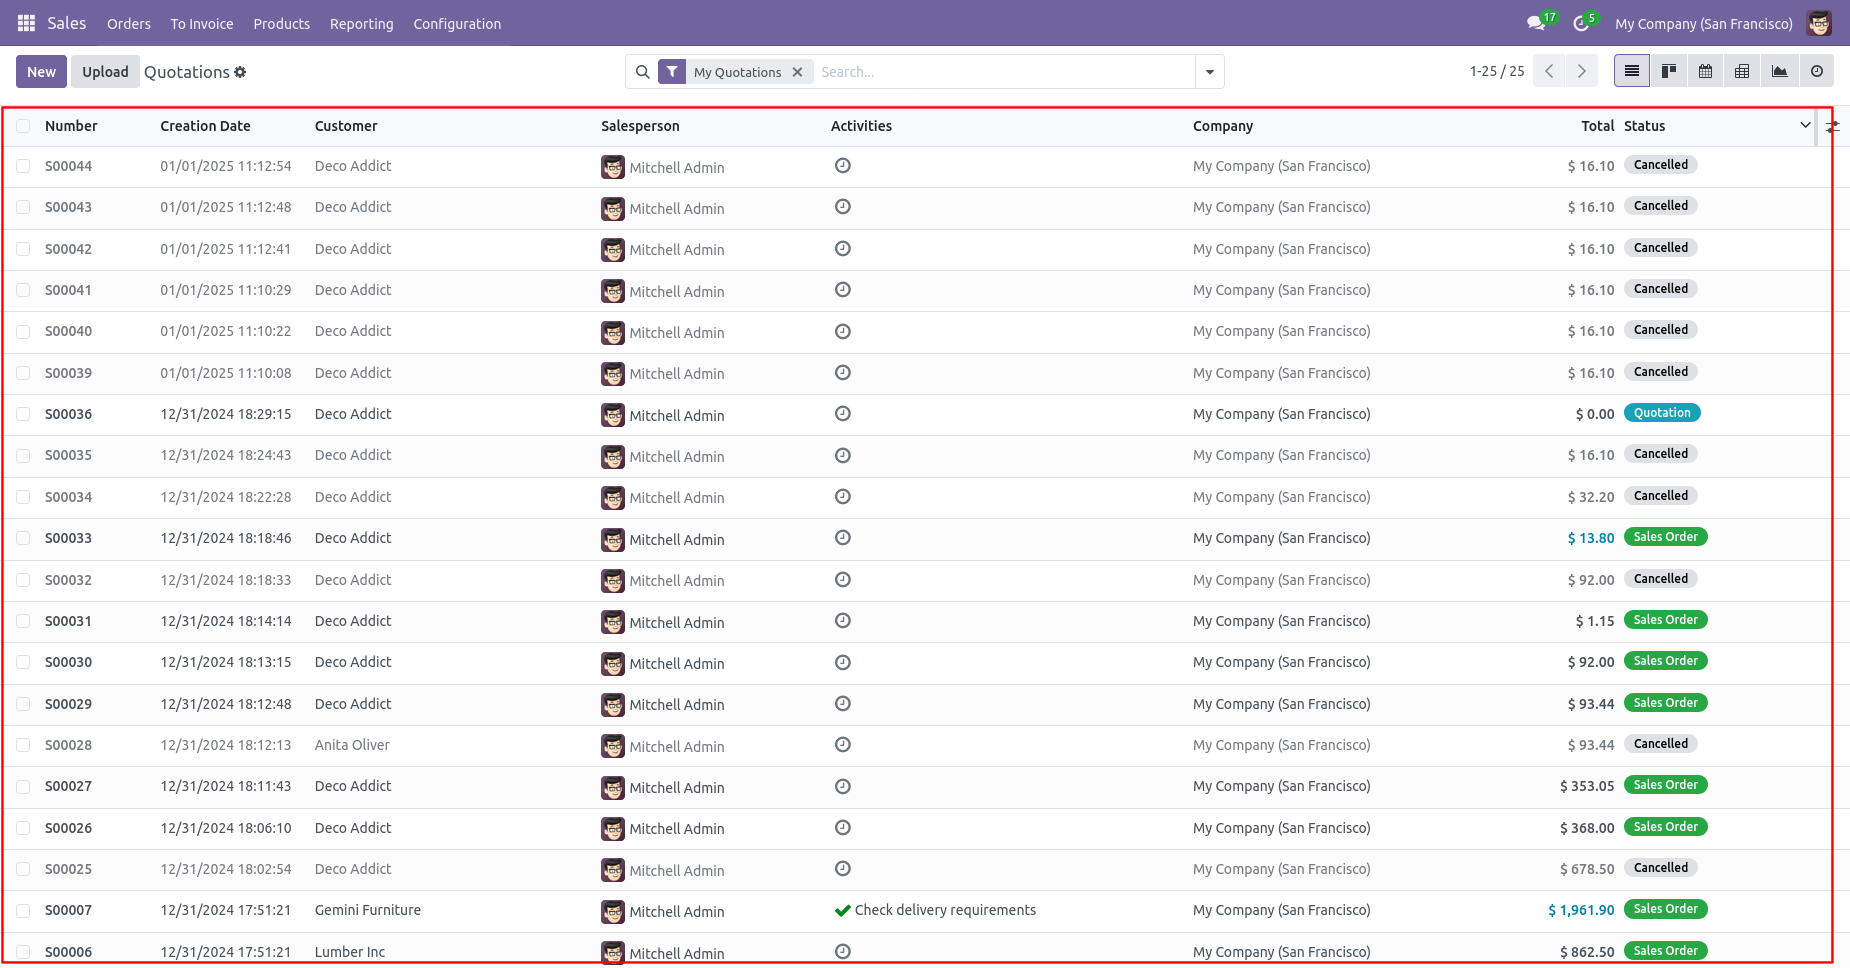Remove the My Quotations filter

(x=797, y=72)
